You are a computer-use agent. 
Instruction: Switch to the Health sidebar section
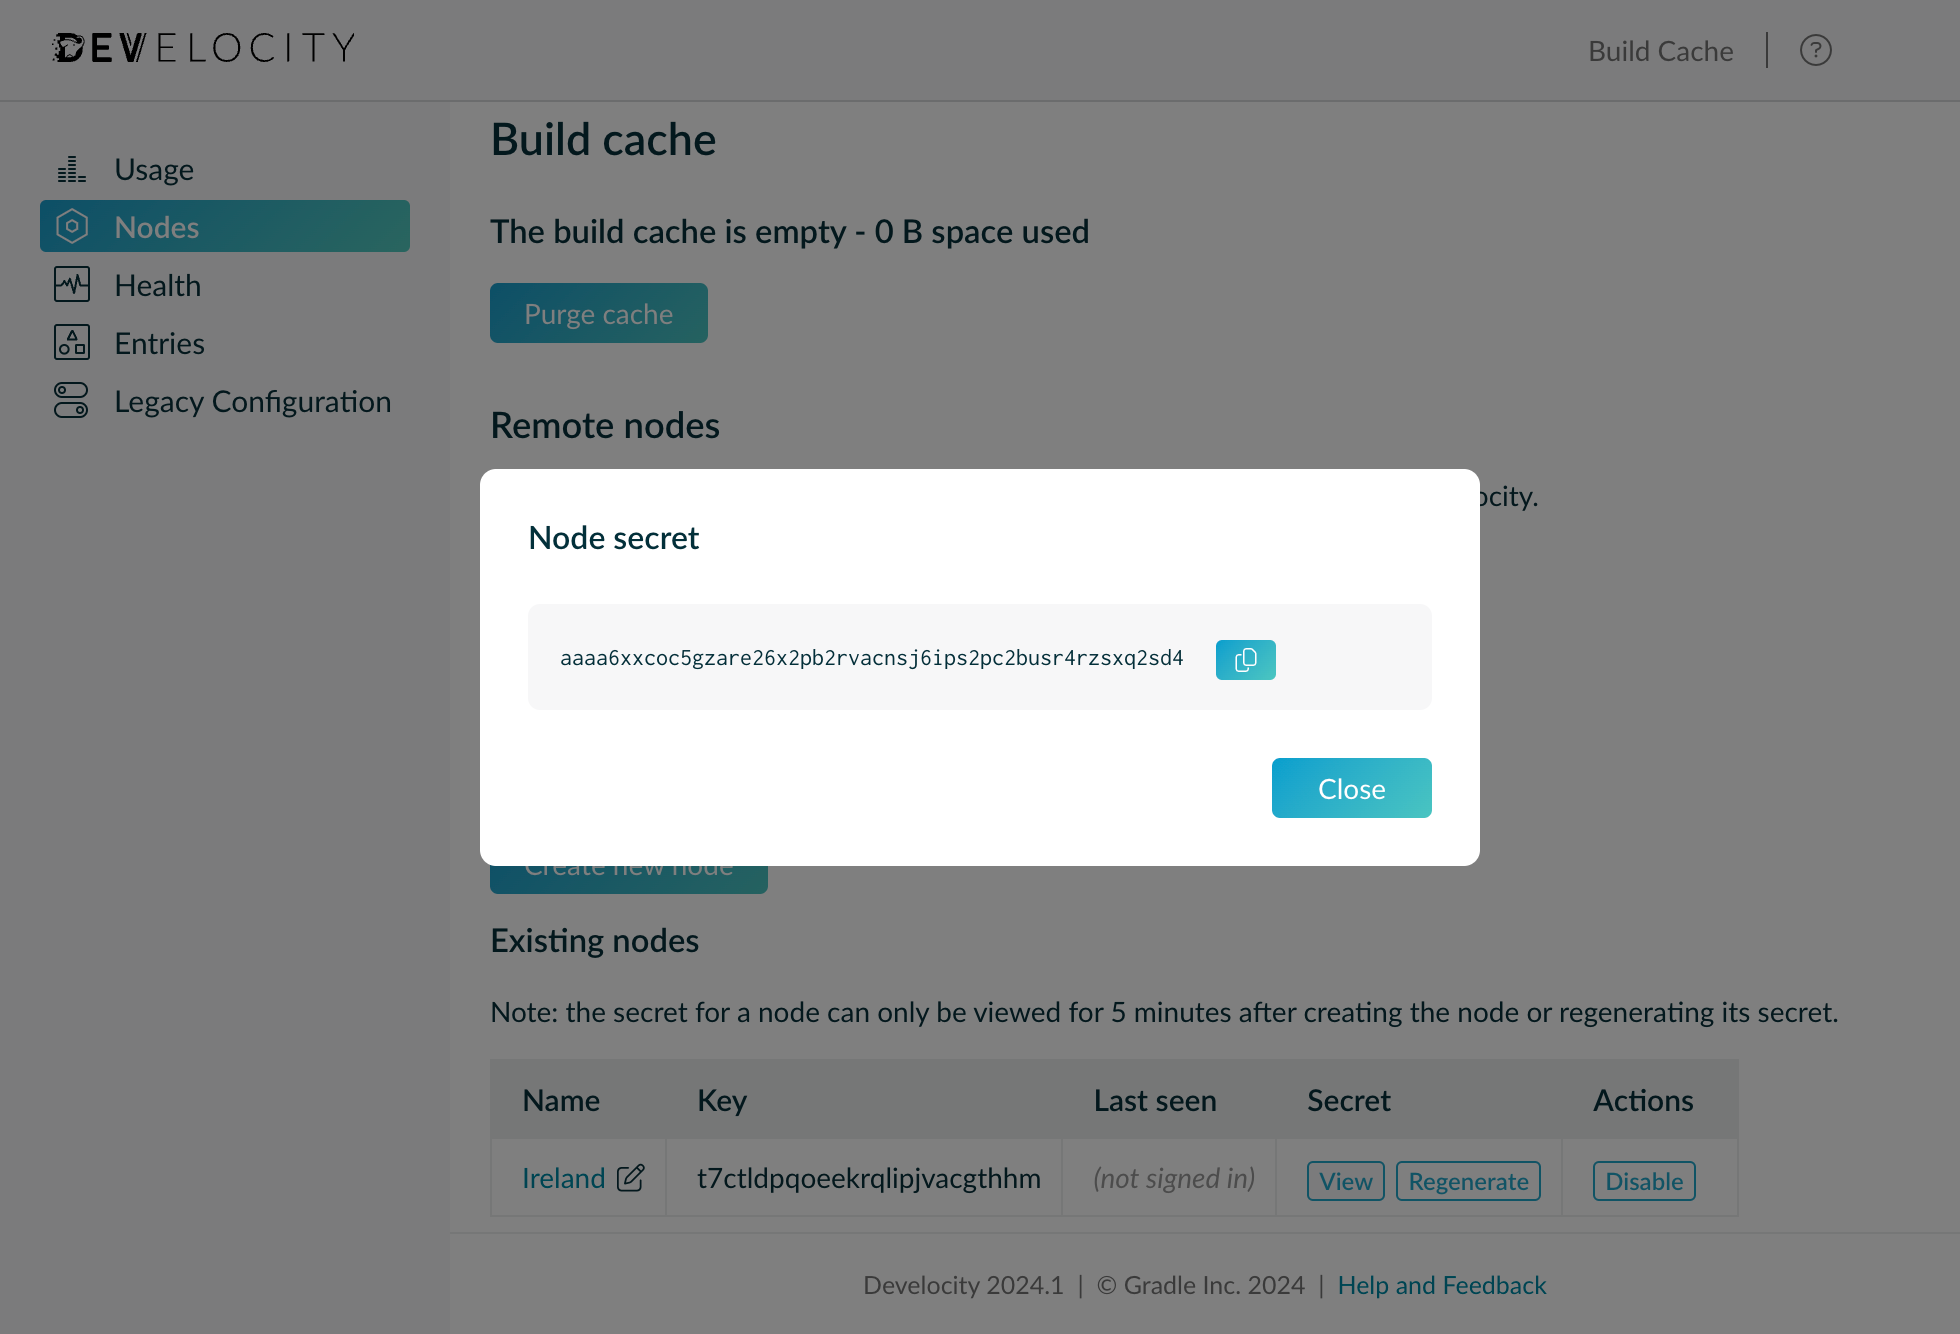pyautogui.click(x=157, y=285)
